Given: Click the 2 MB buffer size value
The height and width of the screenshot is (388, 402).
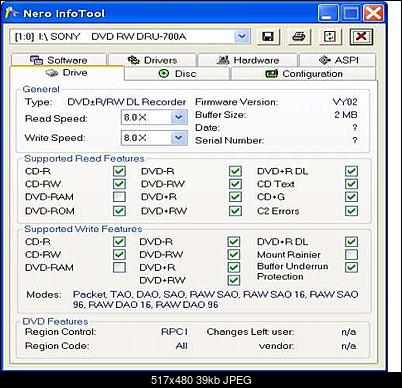Looking at the screenshot, I should click(346, 115).
